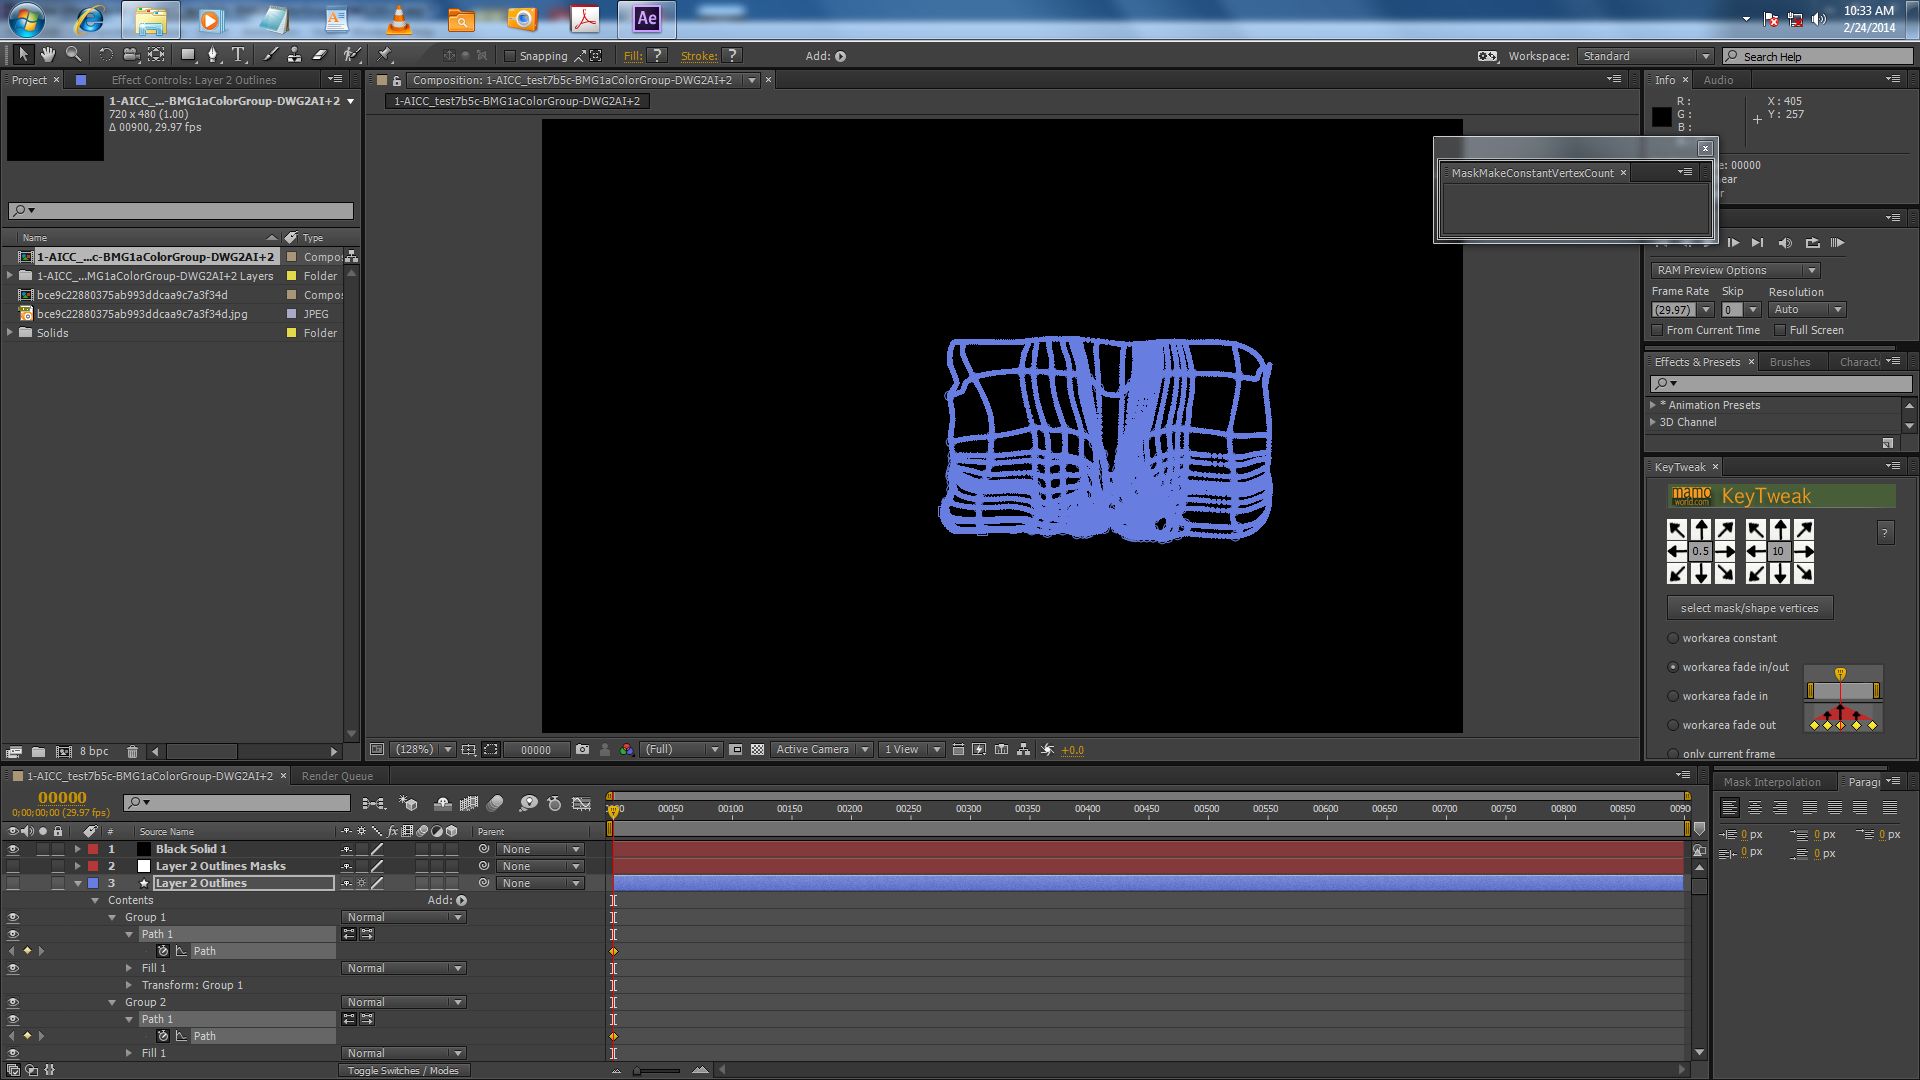Expand the Animation Presets category
This screenshot has height=1080, width=1920.
tap(1653, 405)
